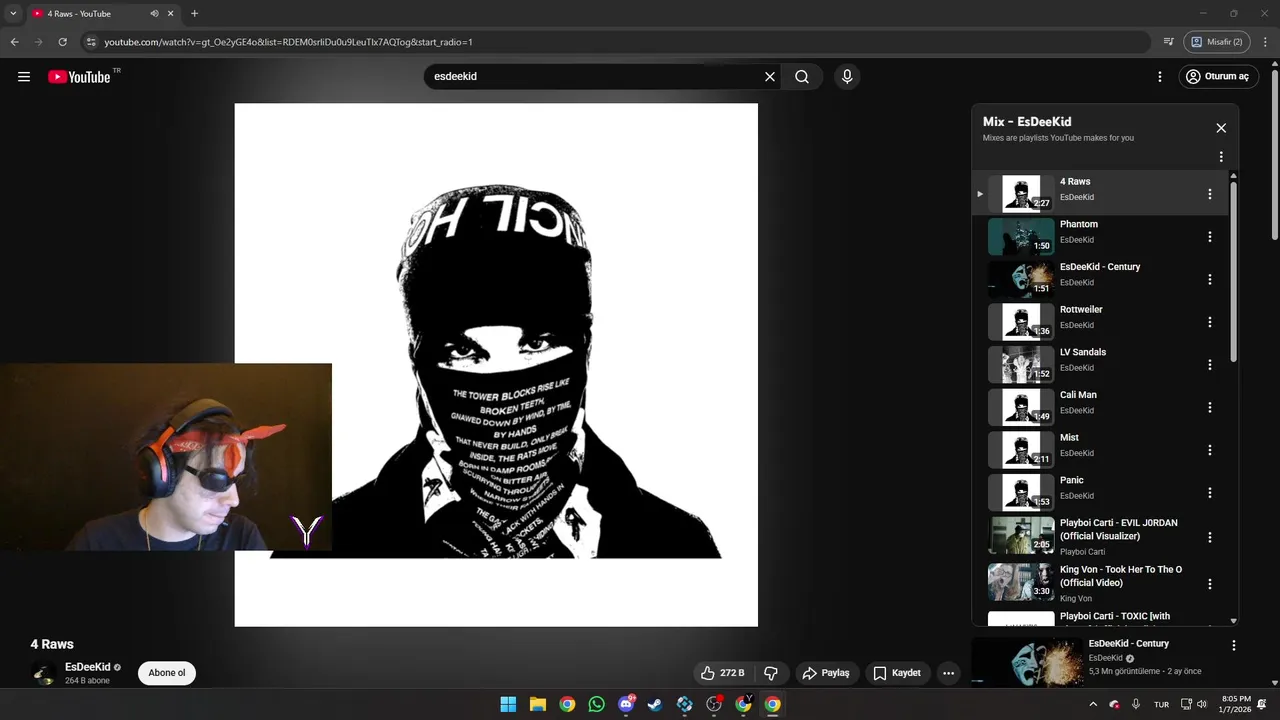This screenshot has height=720, width=1280.
Task: Like the video with 272 B button
Action: (722, 673)
